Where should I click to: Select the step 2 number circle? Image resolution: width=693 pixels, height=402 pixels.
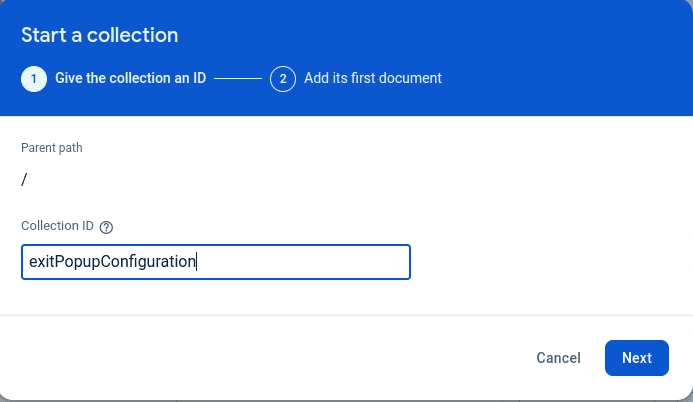click(x=282, y=78)
